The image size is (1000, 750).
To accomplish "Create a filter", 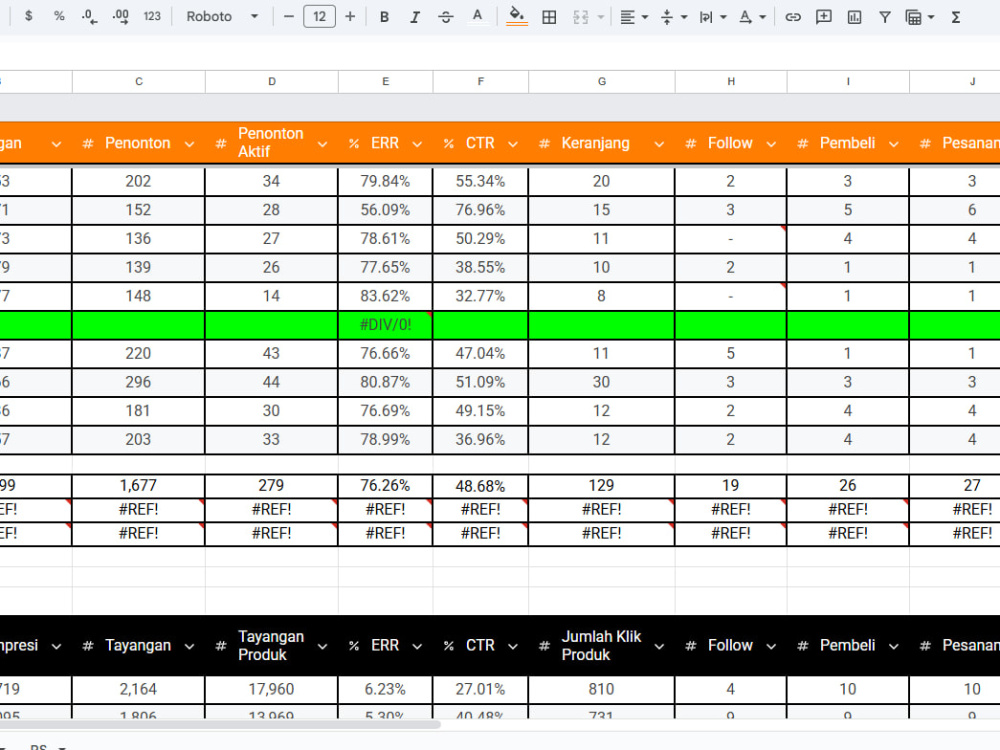I will (x=885, y=17).
